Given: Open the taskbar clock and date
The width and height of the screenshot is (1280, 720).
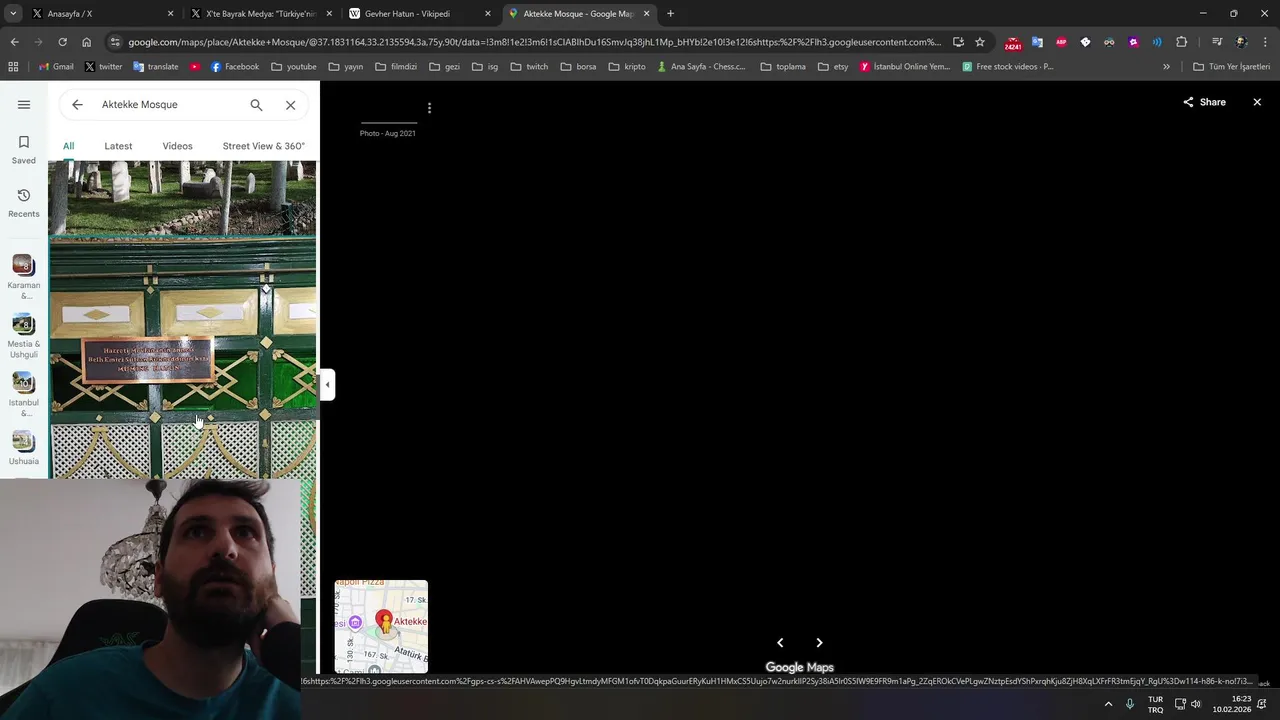Looking at the screenshot, I should tap(1232, 704).
